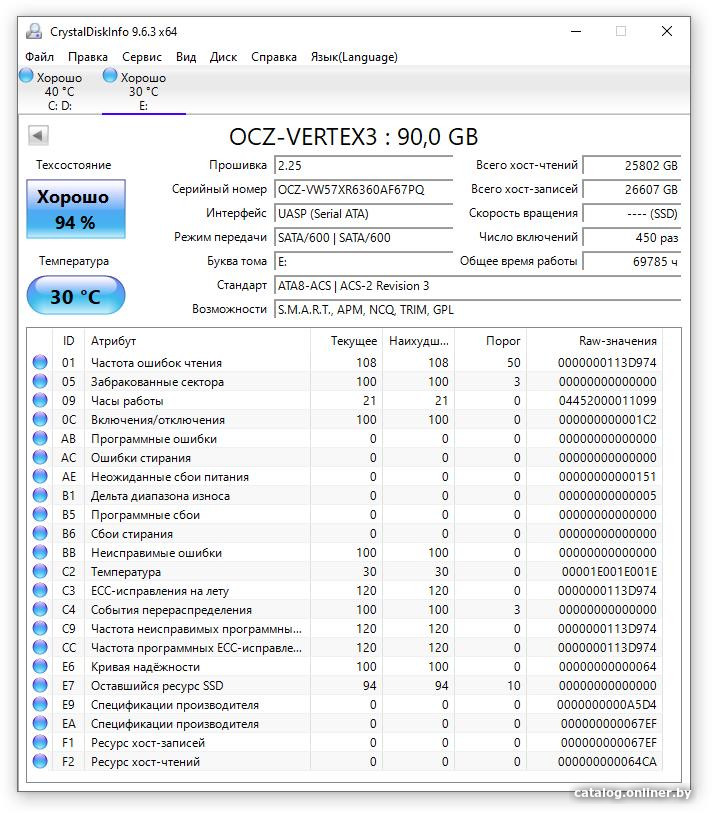Viewport: 712px width, 814px height.
Task: Open the Язык(Language) menu
Action: point(354,57)
